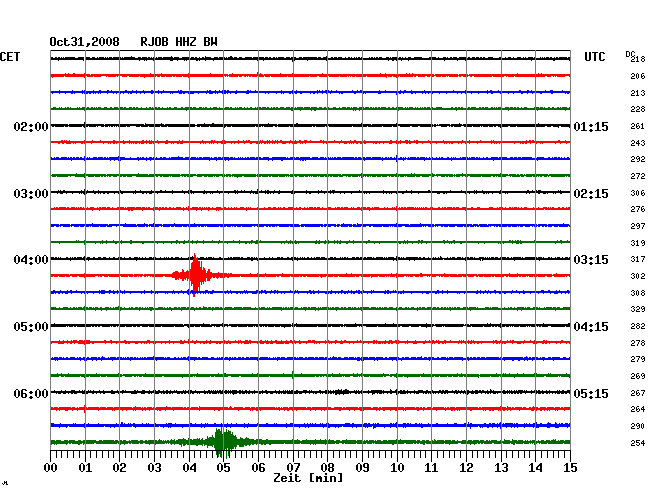650x494 pixels.
Task: Click the DC offset value 228
Action: pos(638,109)
